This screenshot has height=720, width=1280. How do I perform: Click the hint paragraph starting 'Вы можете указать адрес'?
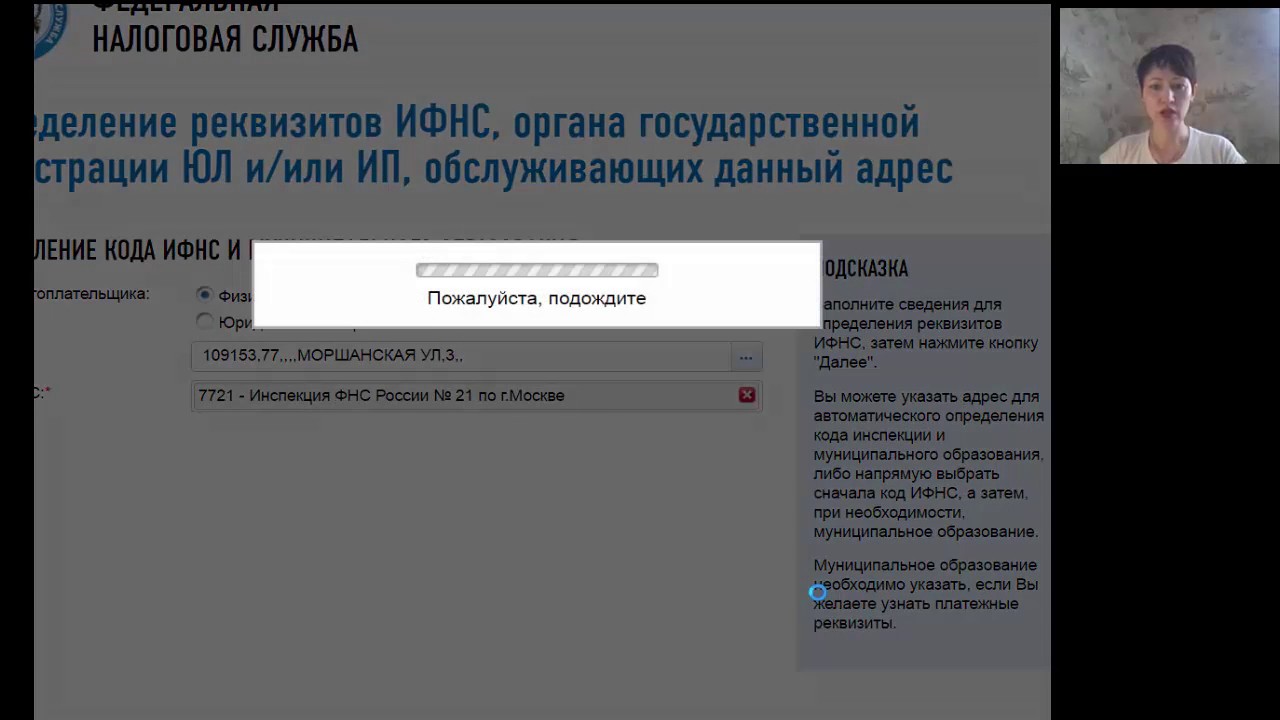pyautogui.click(x=928, y=464)
